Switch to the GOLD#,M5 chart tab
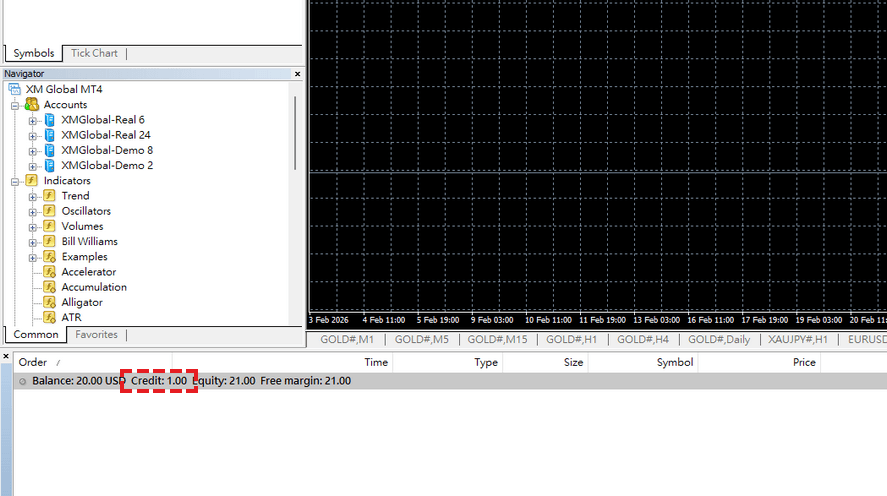 (421, 339)
